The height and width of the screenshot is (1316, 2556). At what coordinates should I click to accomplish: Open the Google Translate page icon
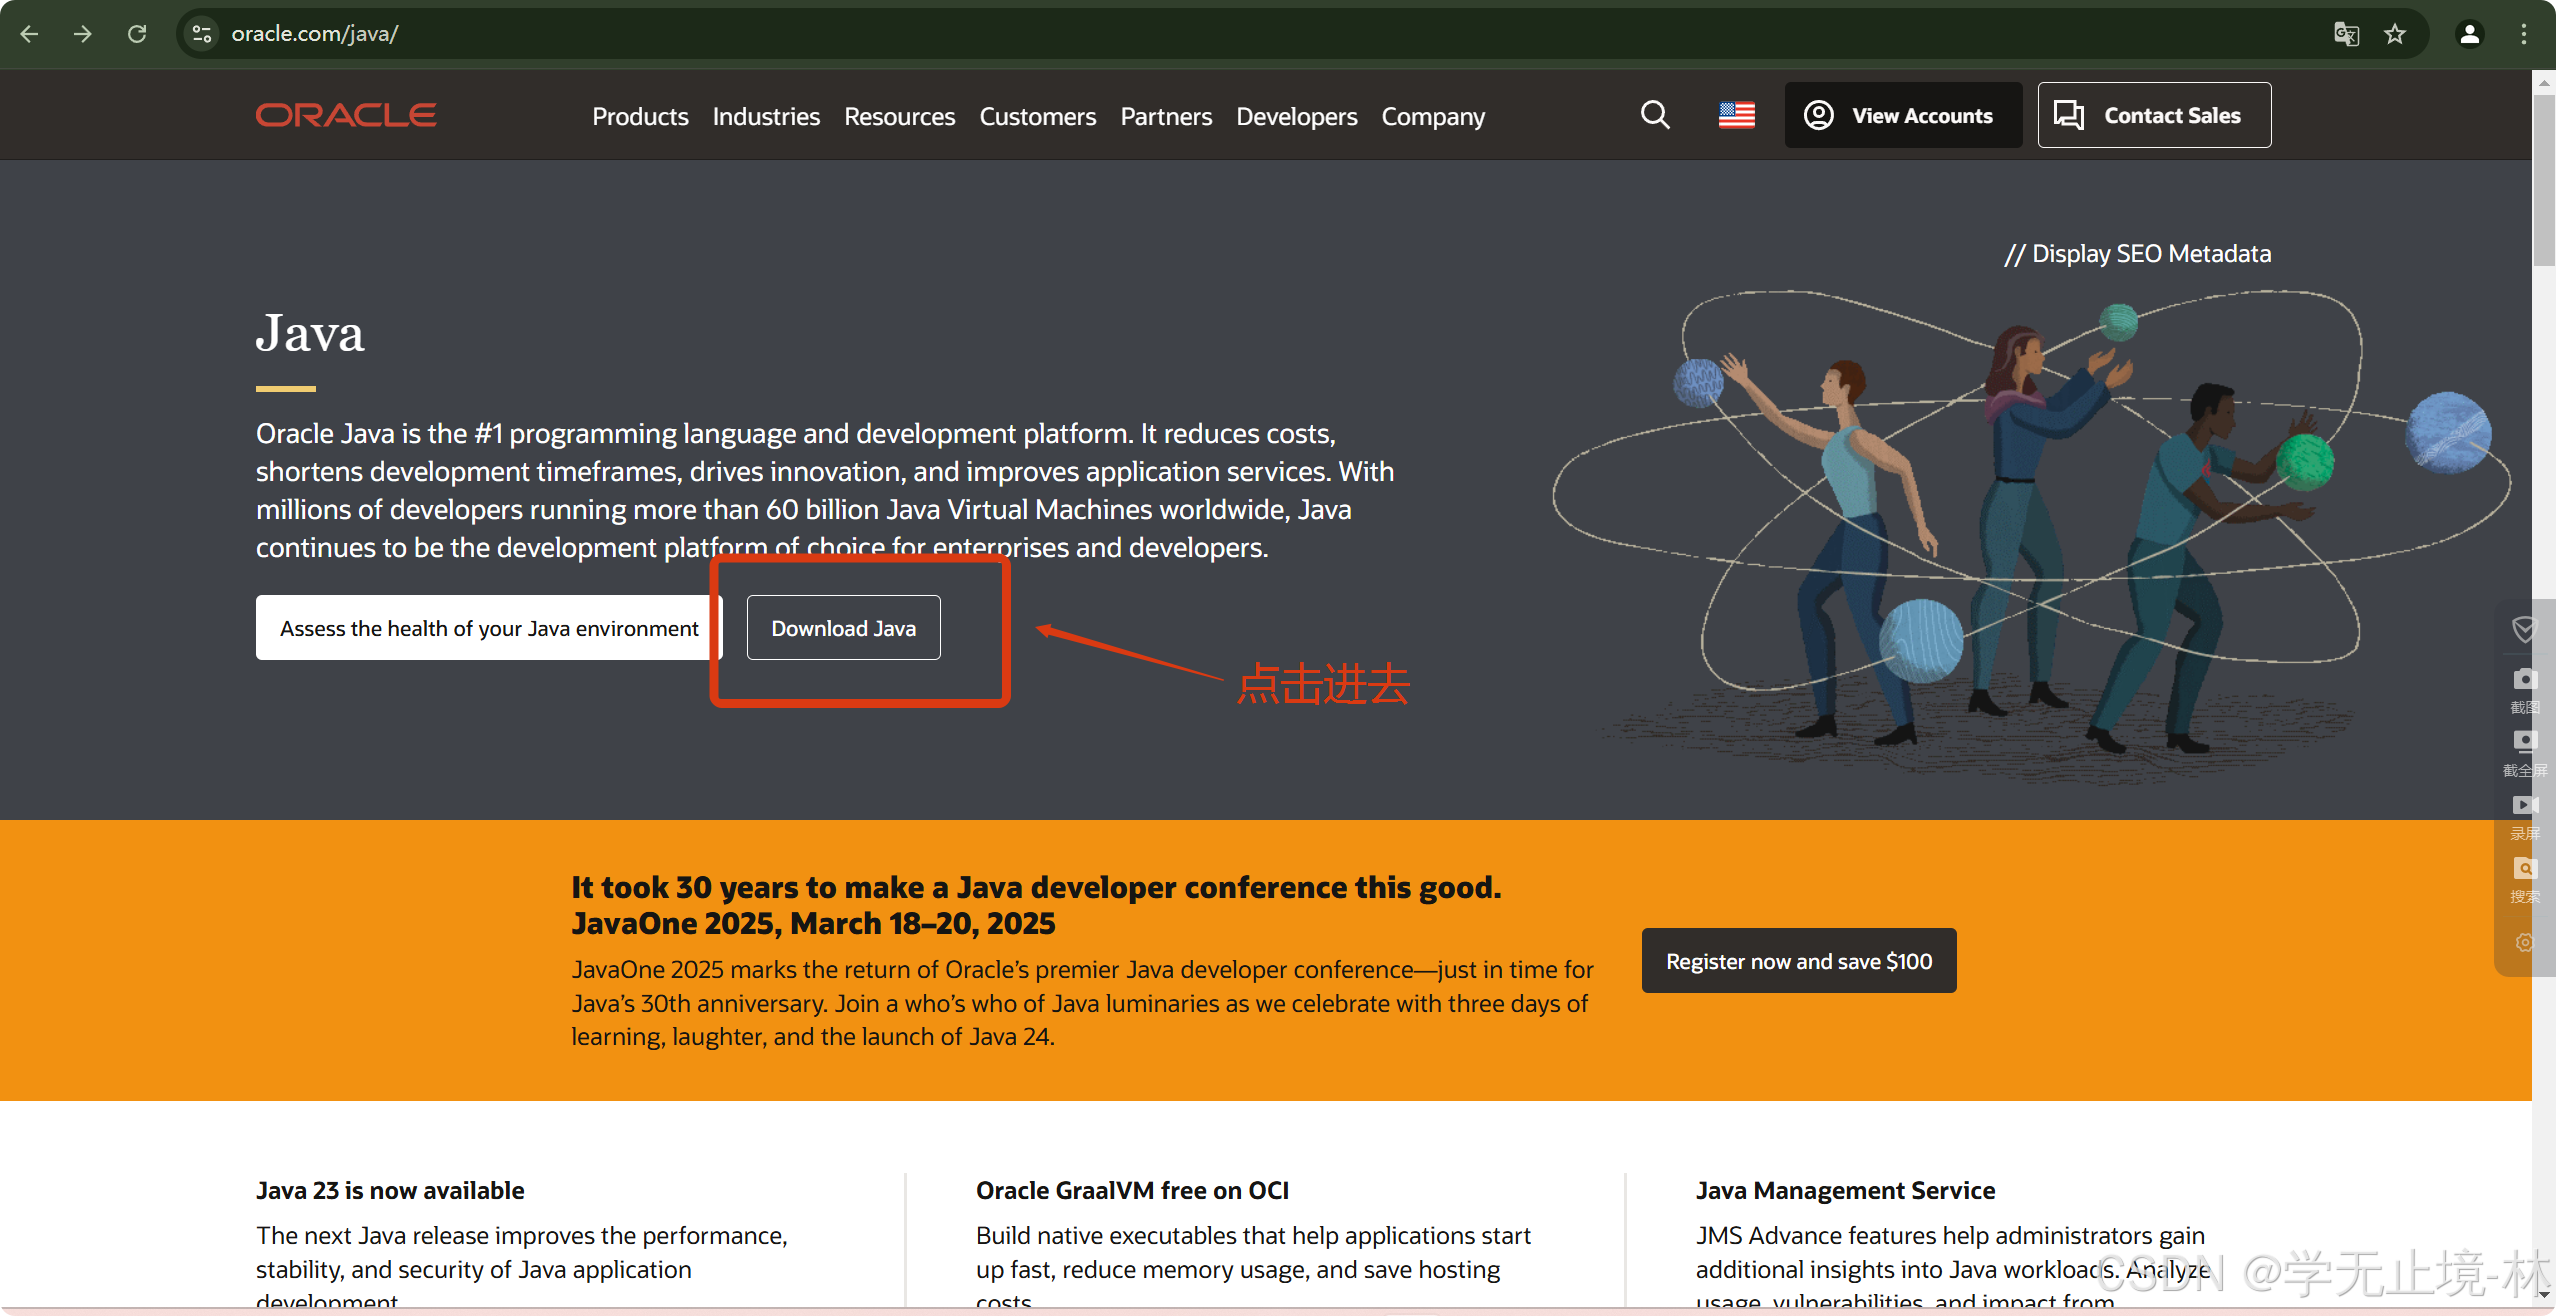tap(2346, 34)
